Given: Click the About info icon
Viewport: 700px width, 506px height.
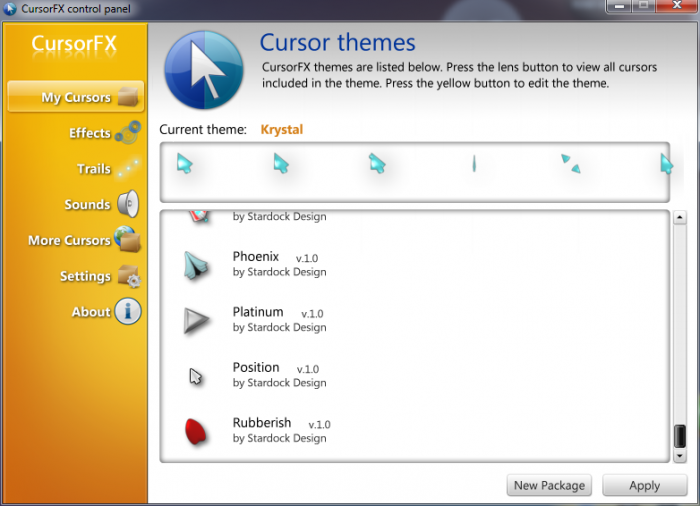Looking at the screenshot, I should click(x=128, y=311).
